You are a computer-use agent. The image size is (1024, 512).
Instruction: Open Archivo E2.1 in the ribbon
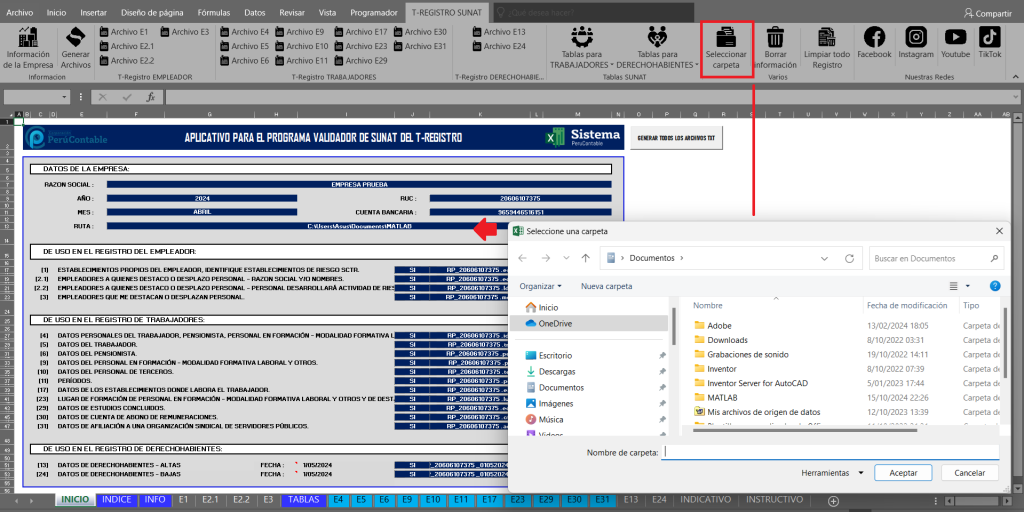127,46
